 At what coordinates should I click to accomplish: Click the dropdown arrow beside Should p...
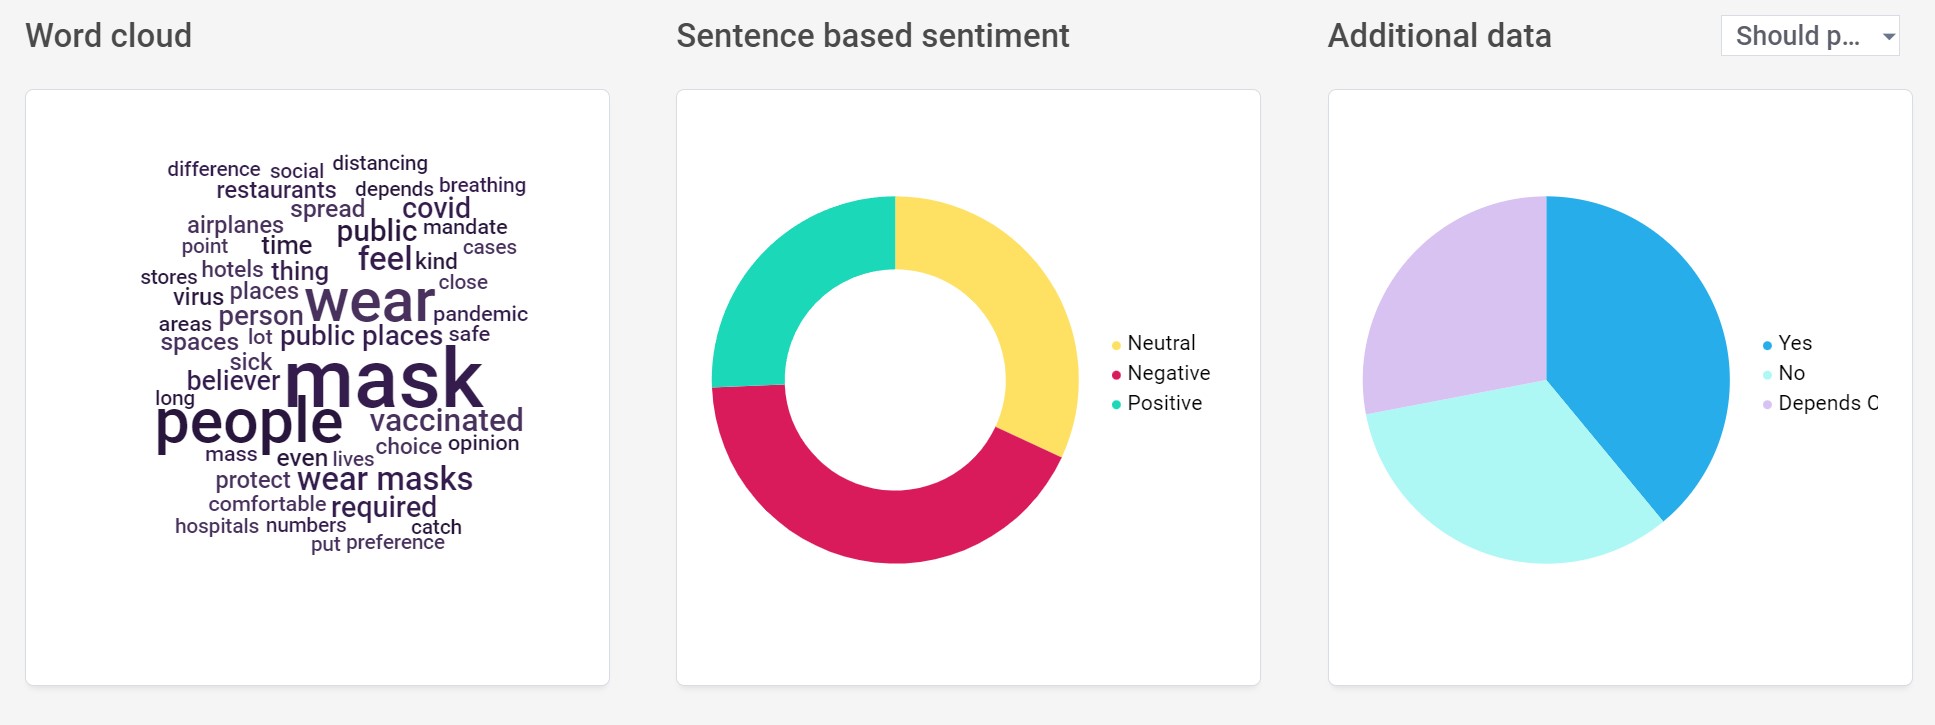coord(1888,37)
